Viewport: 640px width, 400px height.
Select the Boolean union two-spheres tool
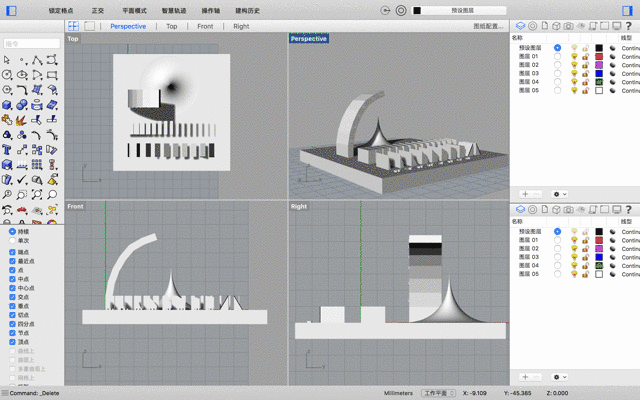click(22, 105)
